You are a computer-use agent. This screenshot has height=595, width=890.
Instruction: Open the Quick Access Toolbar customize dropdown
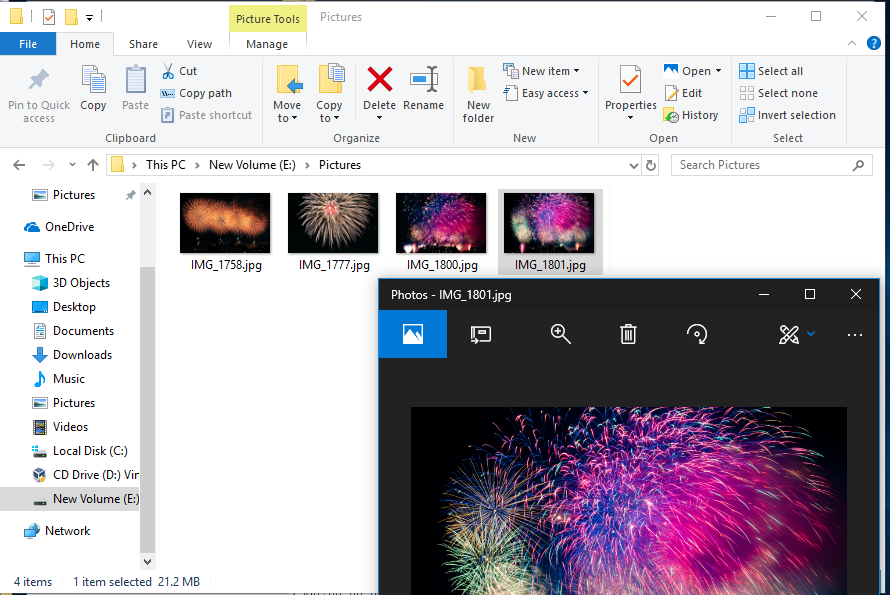(89, 18)
